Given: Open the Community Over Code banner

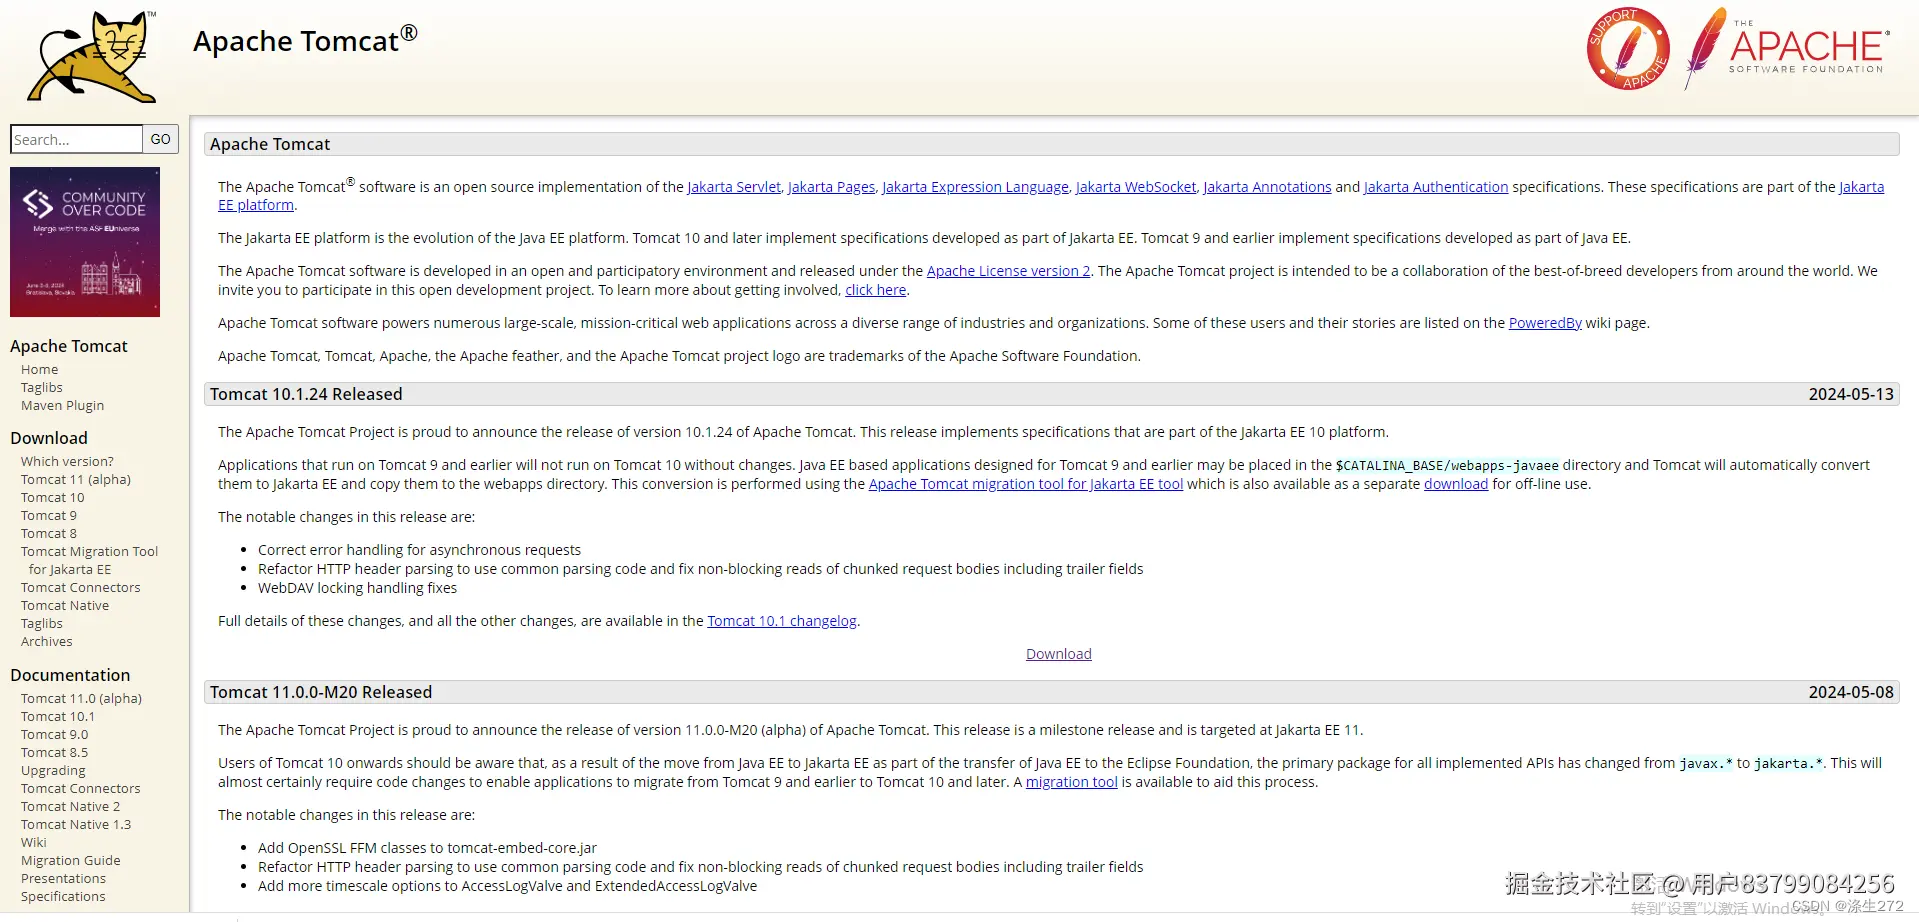Looking at the screenshot, I should click(x=85, y=242).
